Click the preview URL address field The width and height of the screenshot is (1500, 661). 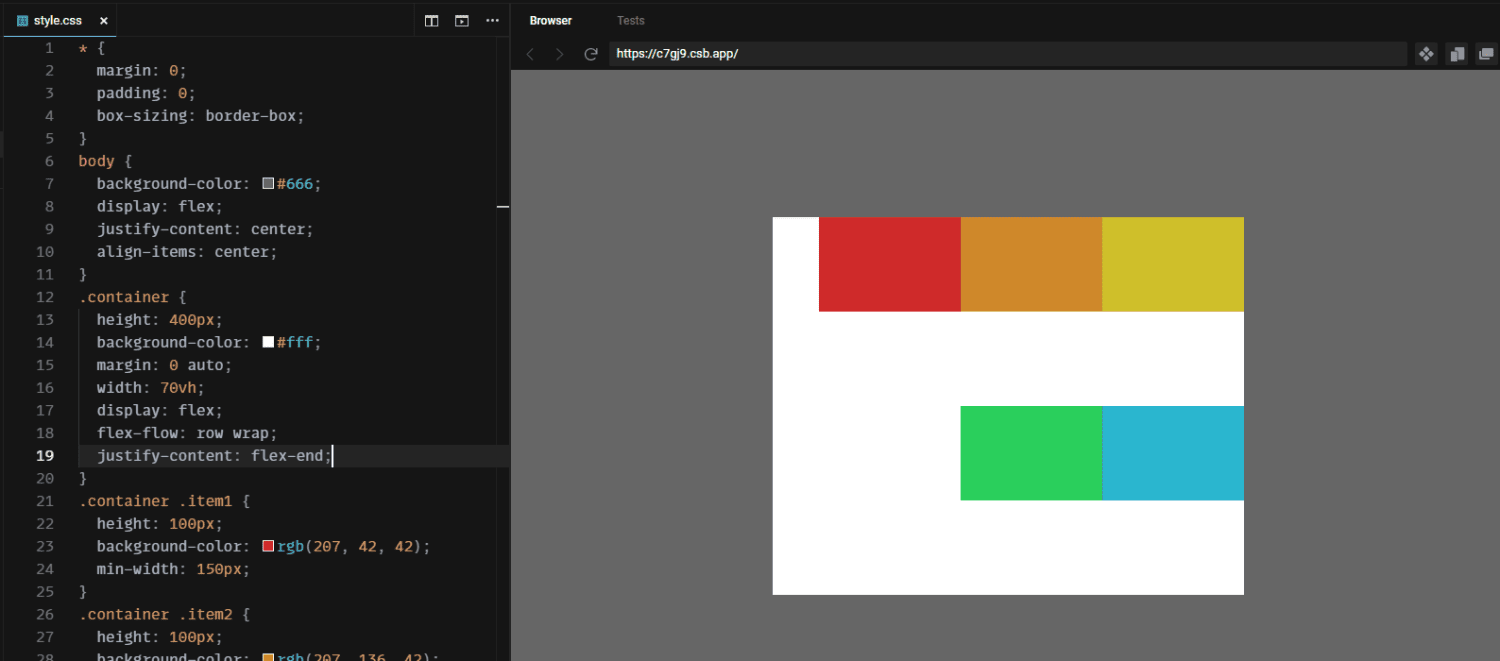1008,54
